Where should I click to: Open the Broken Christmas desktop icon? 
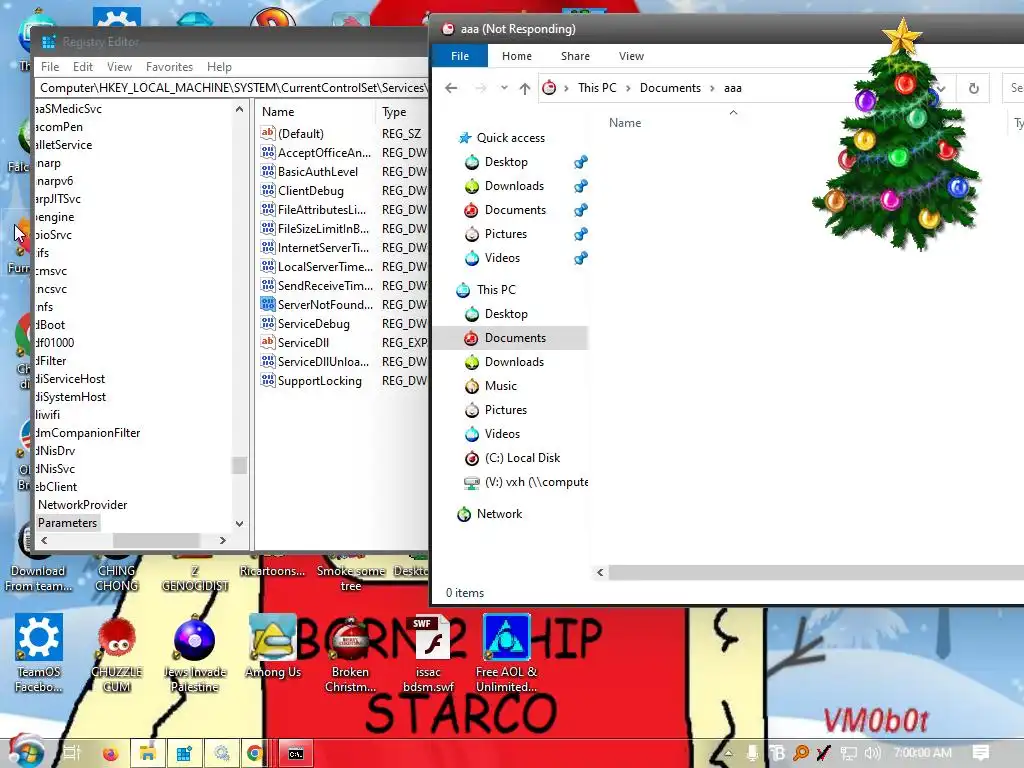coord(350,652)
